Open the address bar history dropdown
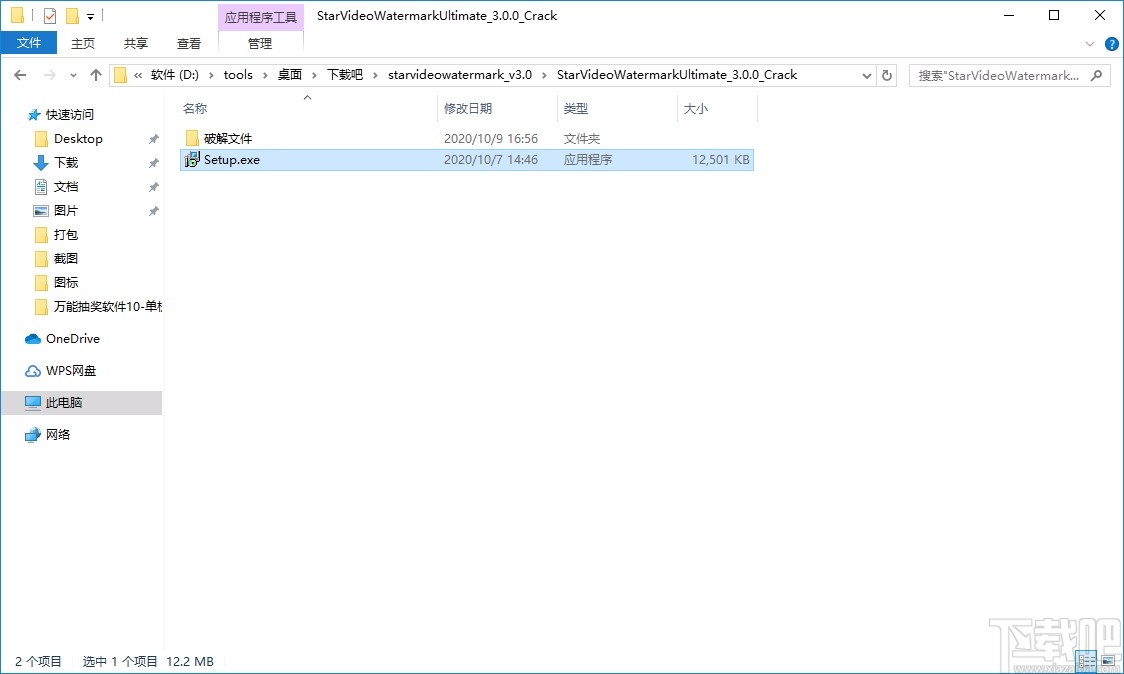 point(866,74)
